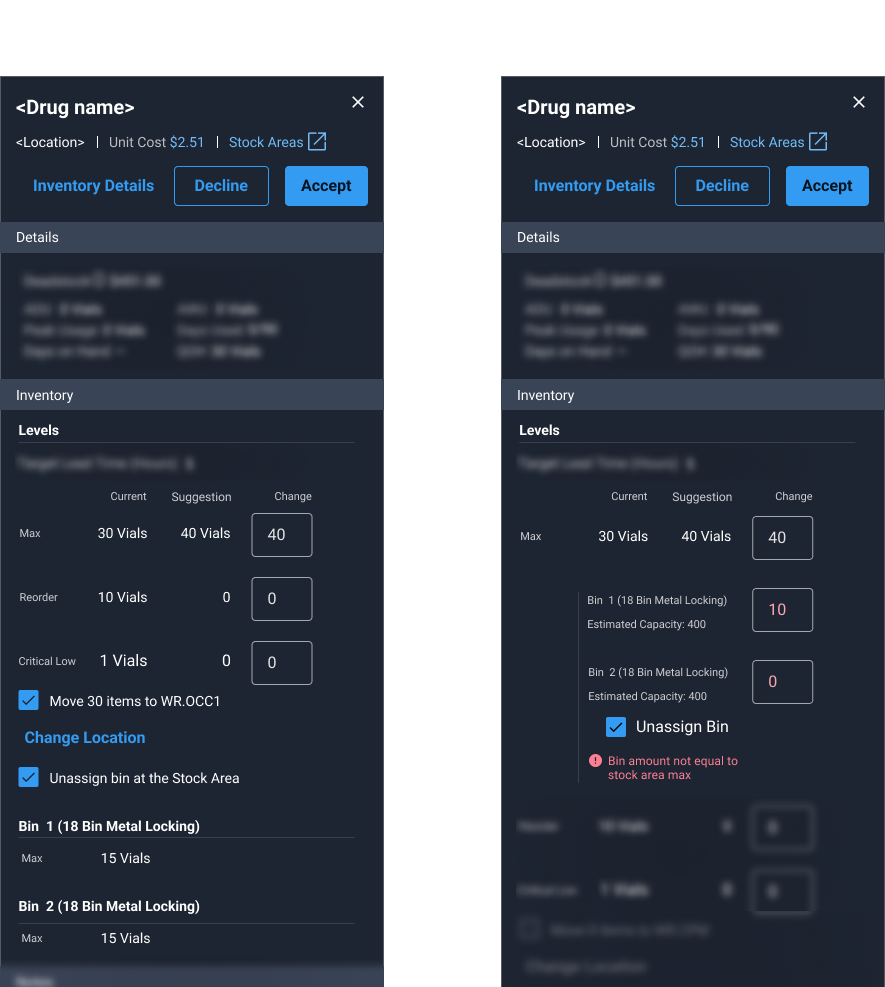The width and height of the screenshot is (885, 987).
Task: Select the Details section header in right panel
Action: tap(693, 237)
